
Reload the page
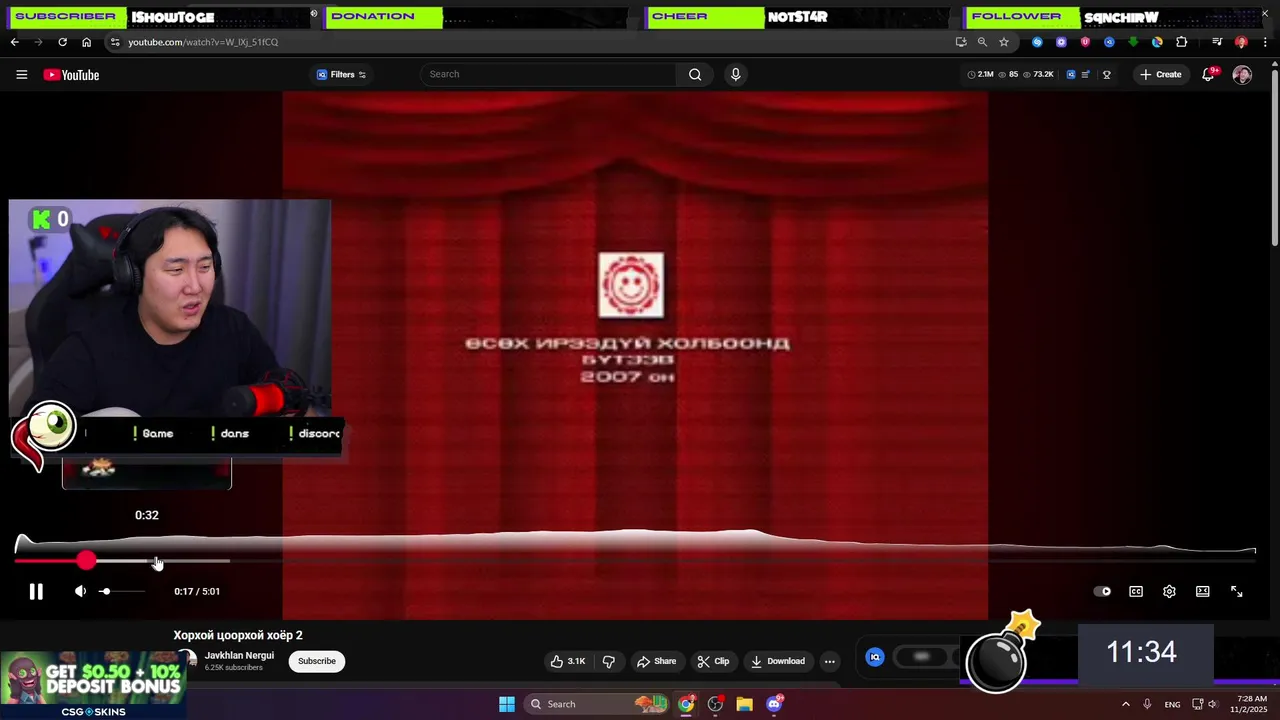(62, 42)
